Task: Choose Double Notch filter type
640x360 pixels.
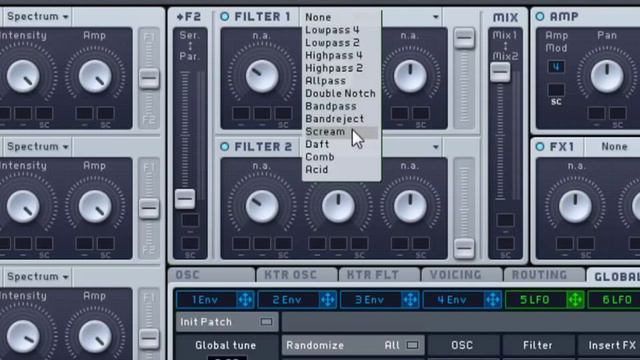Action: [x=341, y=93]
